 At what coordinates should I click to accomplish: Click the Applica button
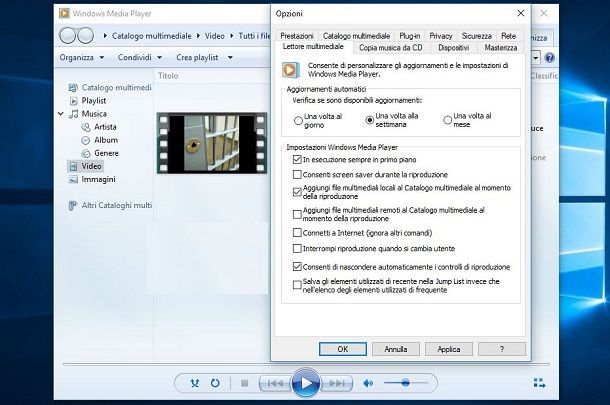[449, 349]
